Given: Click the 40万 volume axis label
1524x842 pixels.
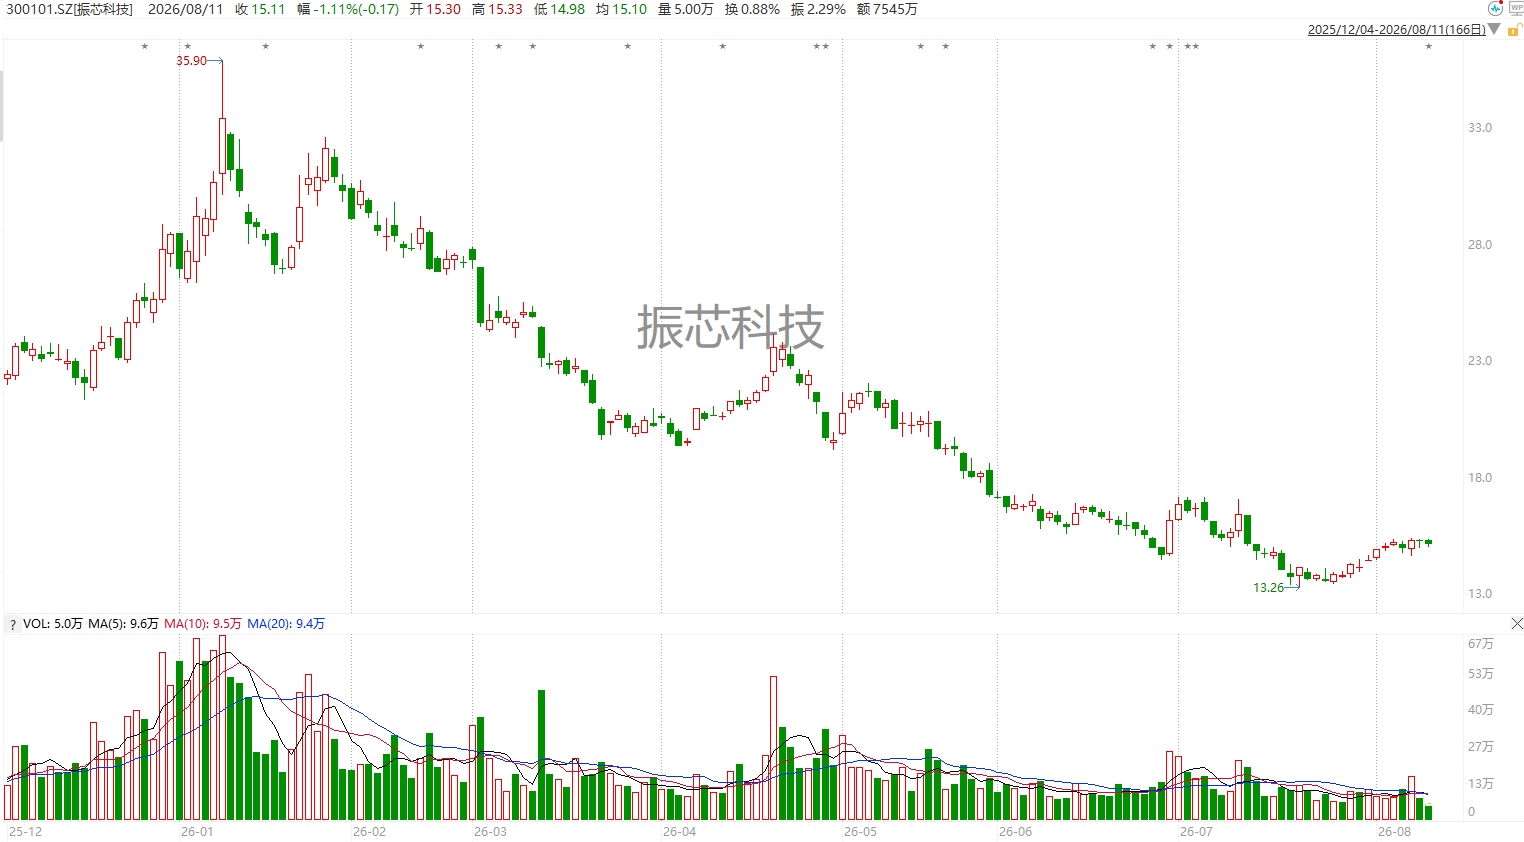Looking at the screenshot, I should click(x=1480, y=710).
